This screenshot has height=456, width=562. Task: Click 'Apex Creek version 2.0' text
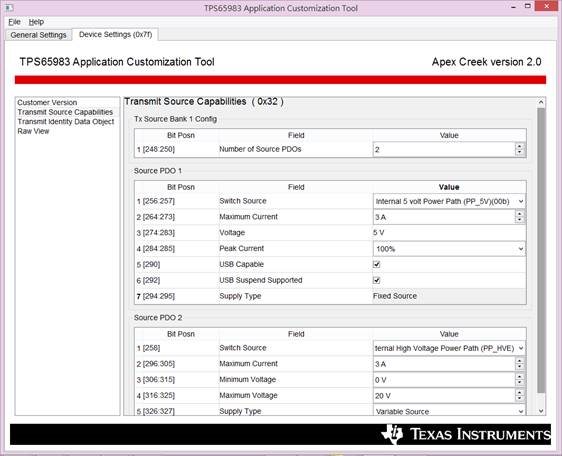pos(486,62)
